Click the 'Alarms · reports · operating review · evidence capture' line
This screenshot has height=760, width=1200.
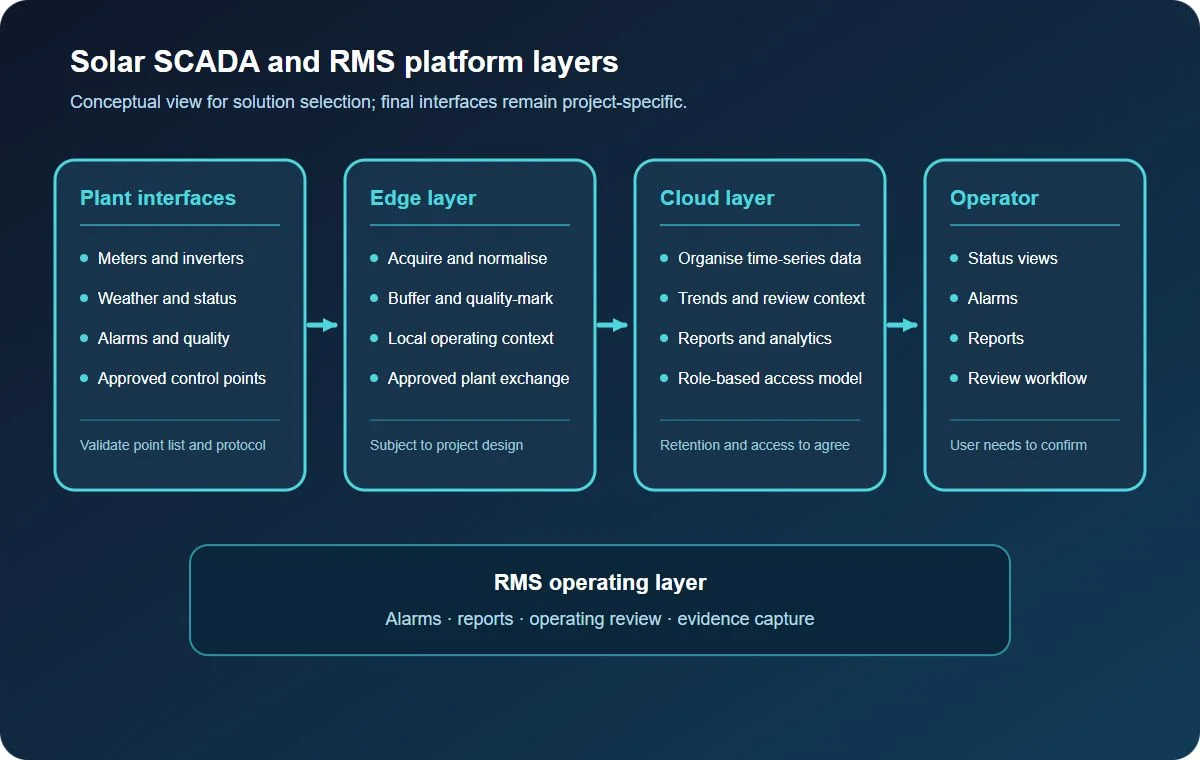coord(600,619)
